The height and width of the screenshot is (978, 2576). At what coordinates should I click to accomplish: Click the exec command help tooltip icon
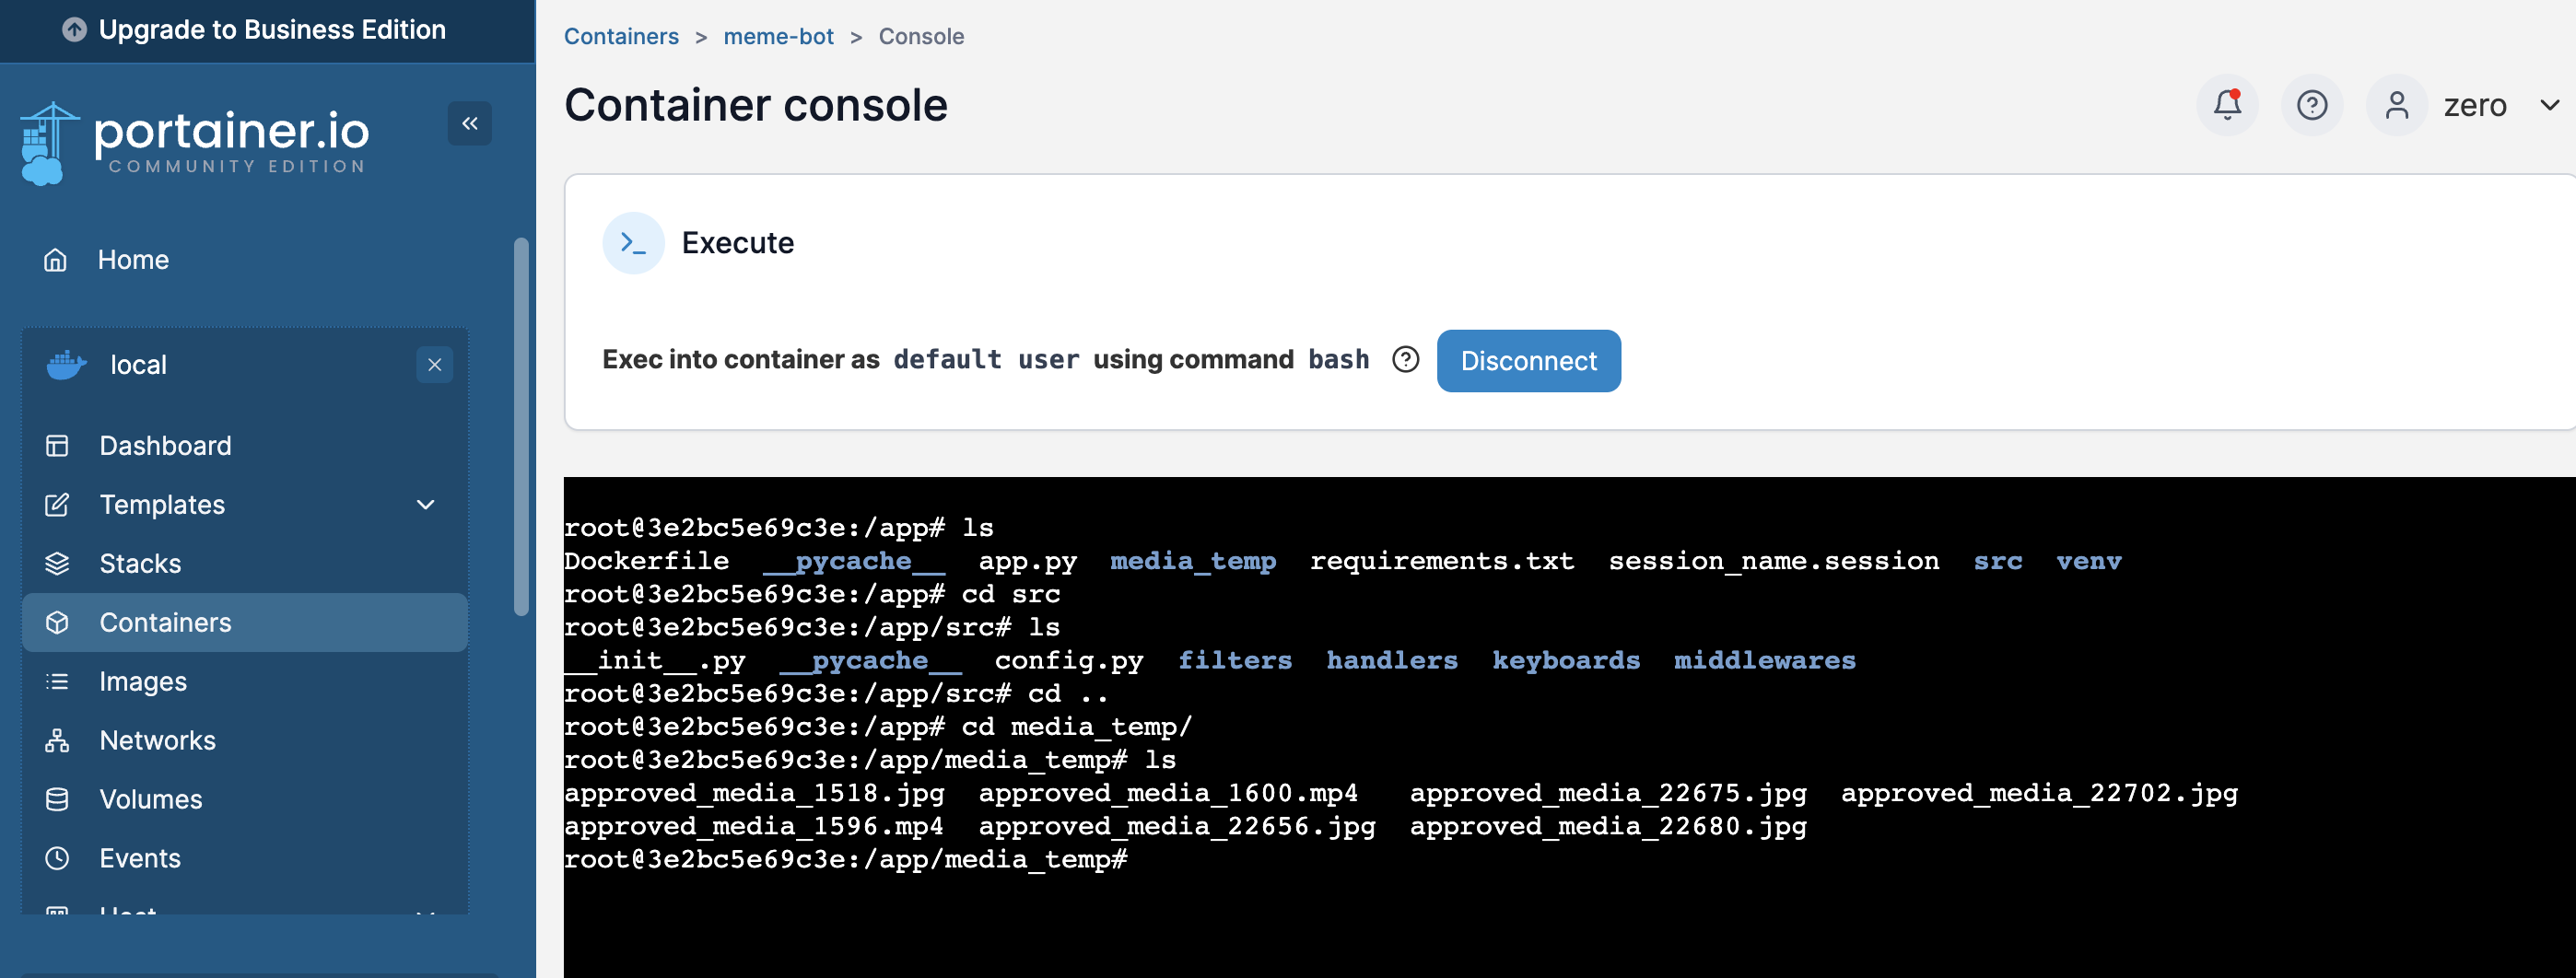coord(1405,360)
